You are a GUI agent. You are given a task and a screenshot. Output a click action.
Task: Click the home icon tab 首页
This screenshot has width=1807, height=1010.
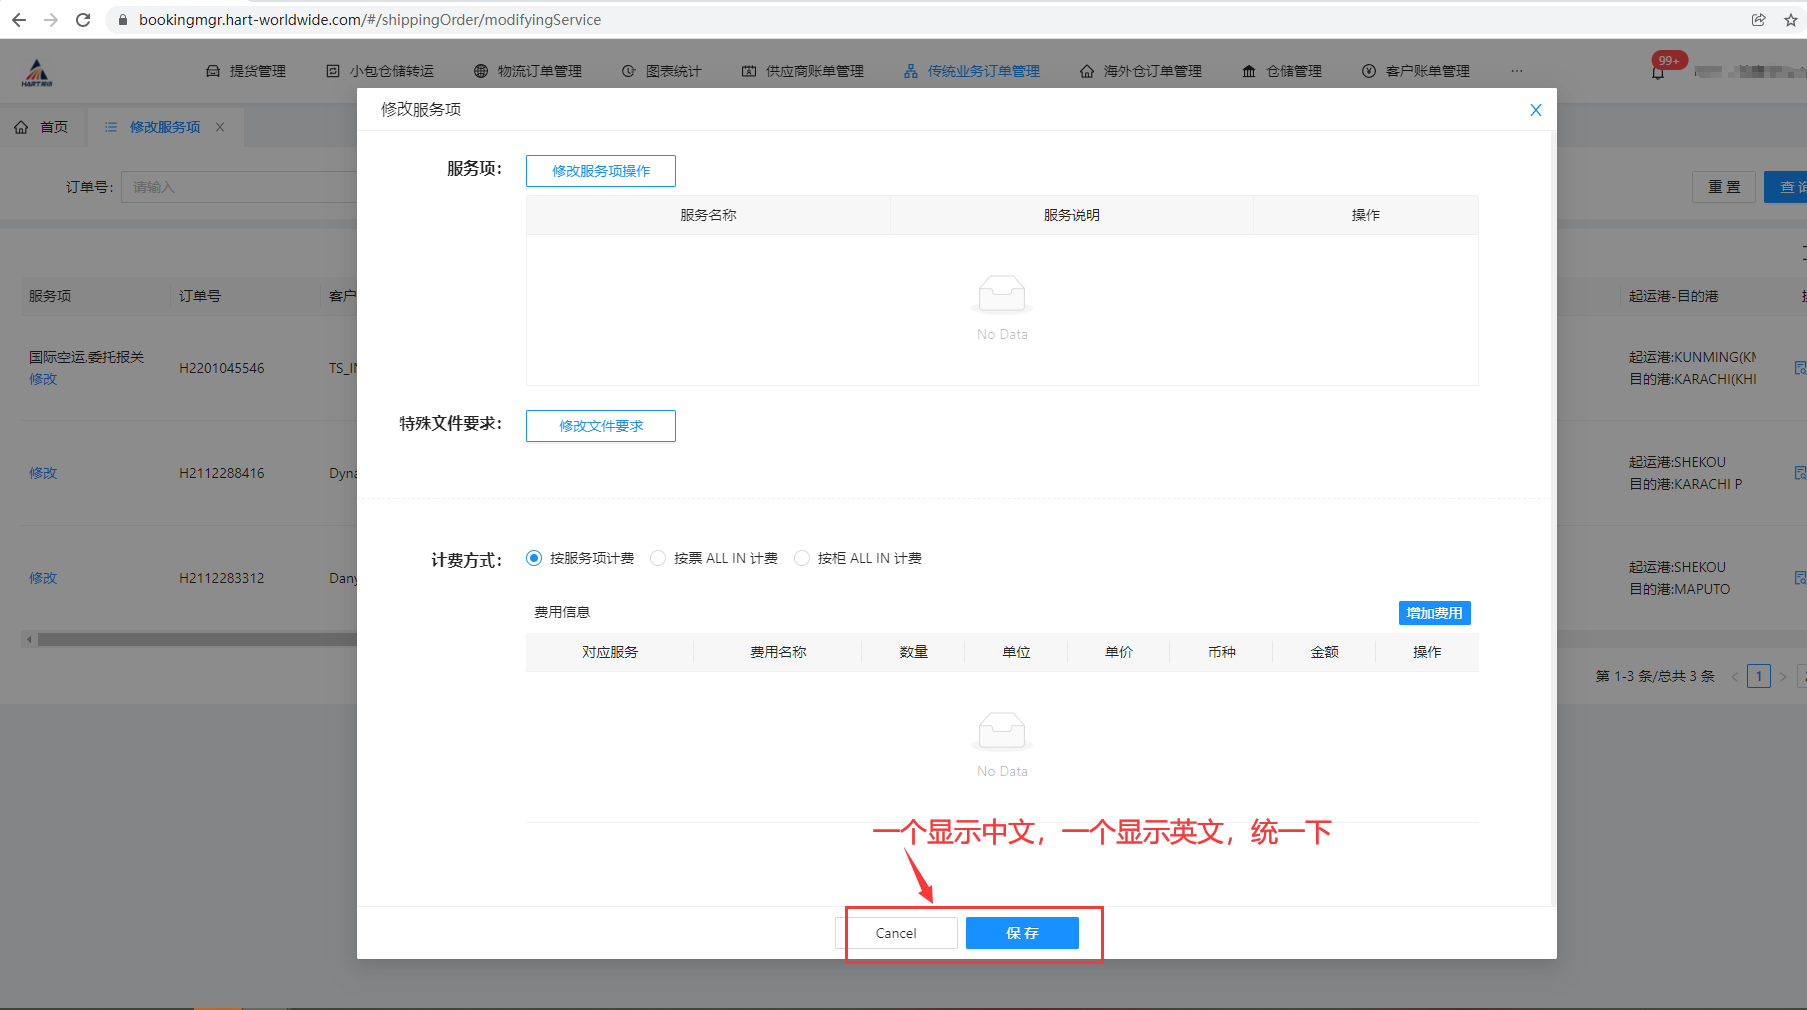(x=42, y=127)
